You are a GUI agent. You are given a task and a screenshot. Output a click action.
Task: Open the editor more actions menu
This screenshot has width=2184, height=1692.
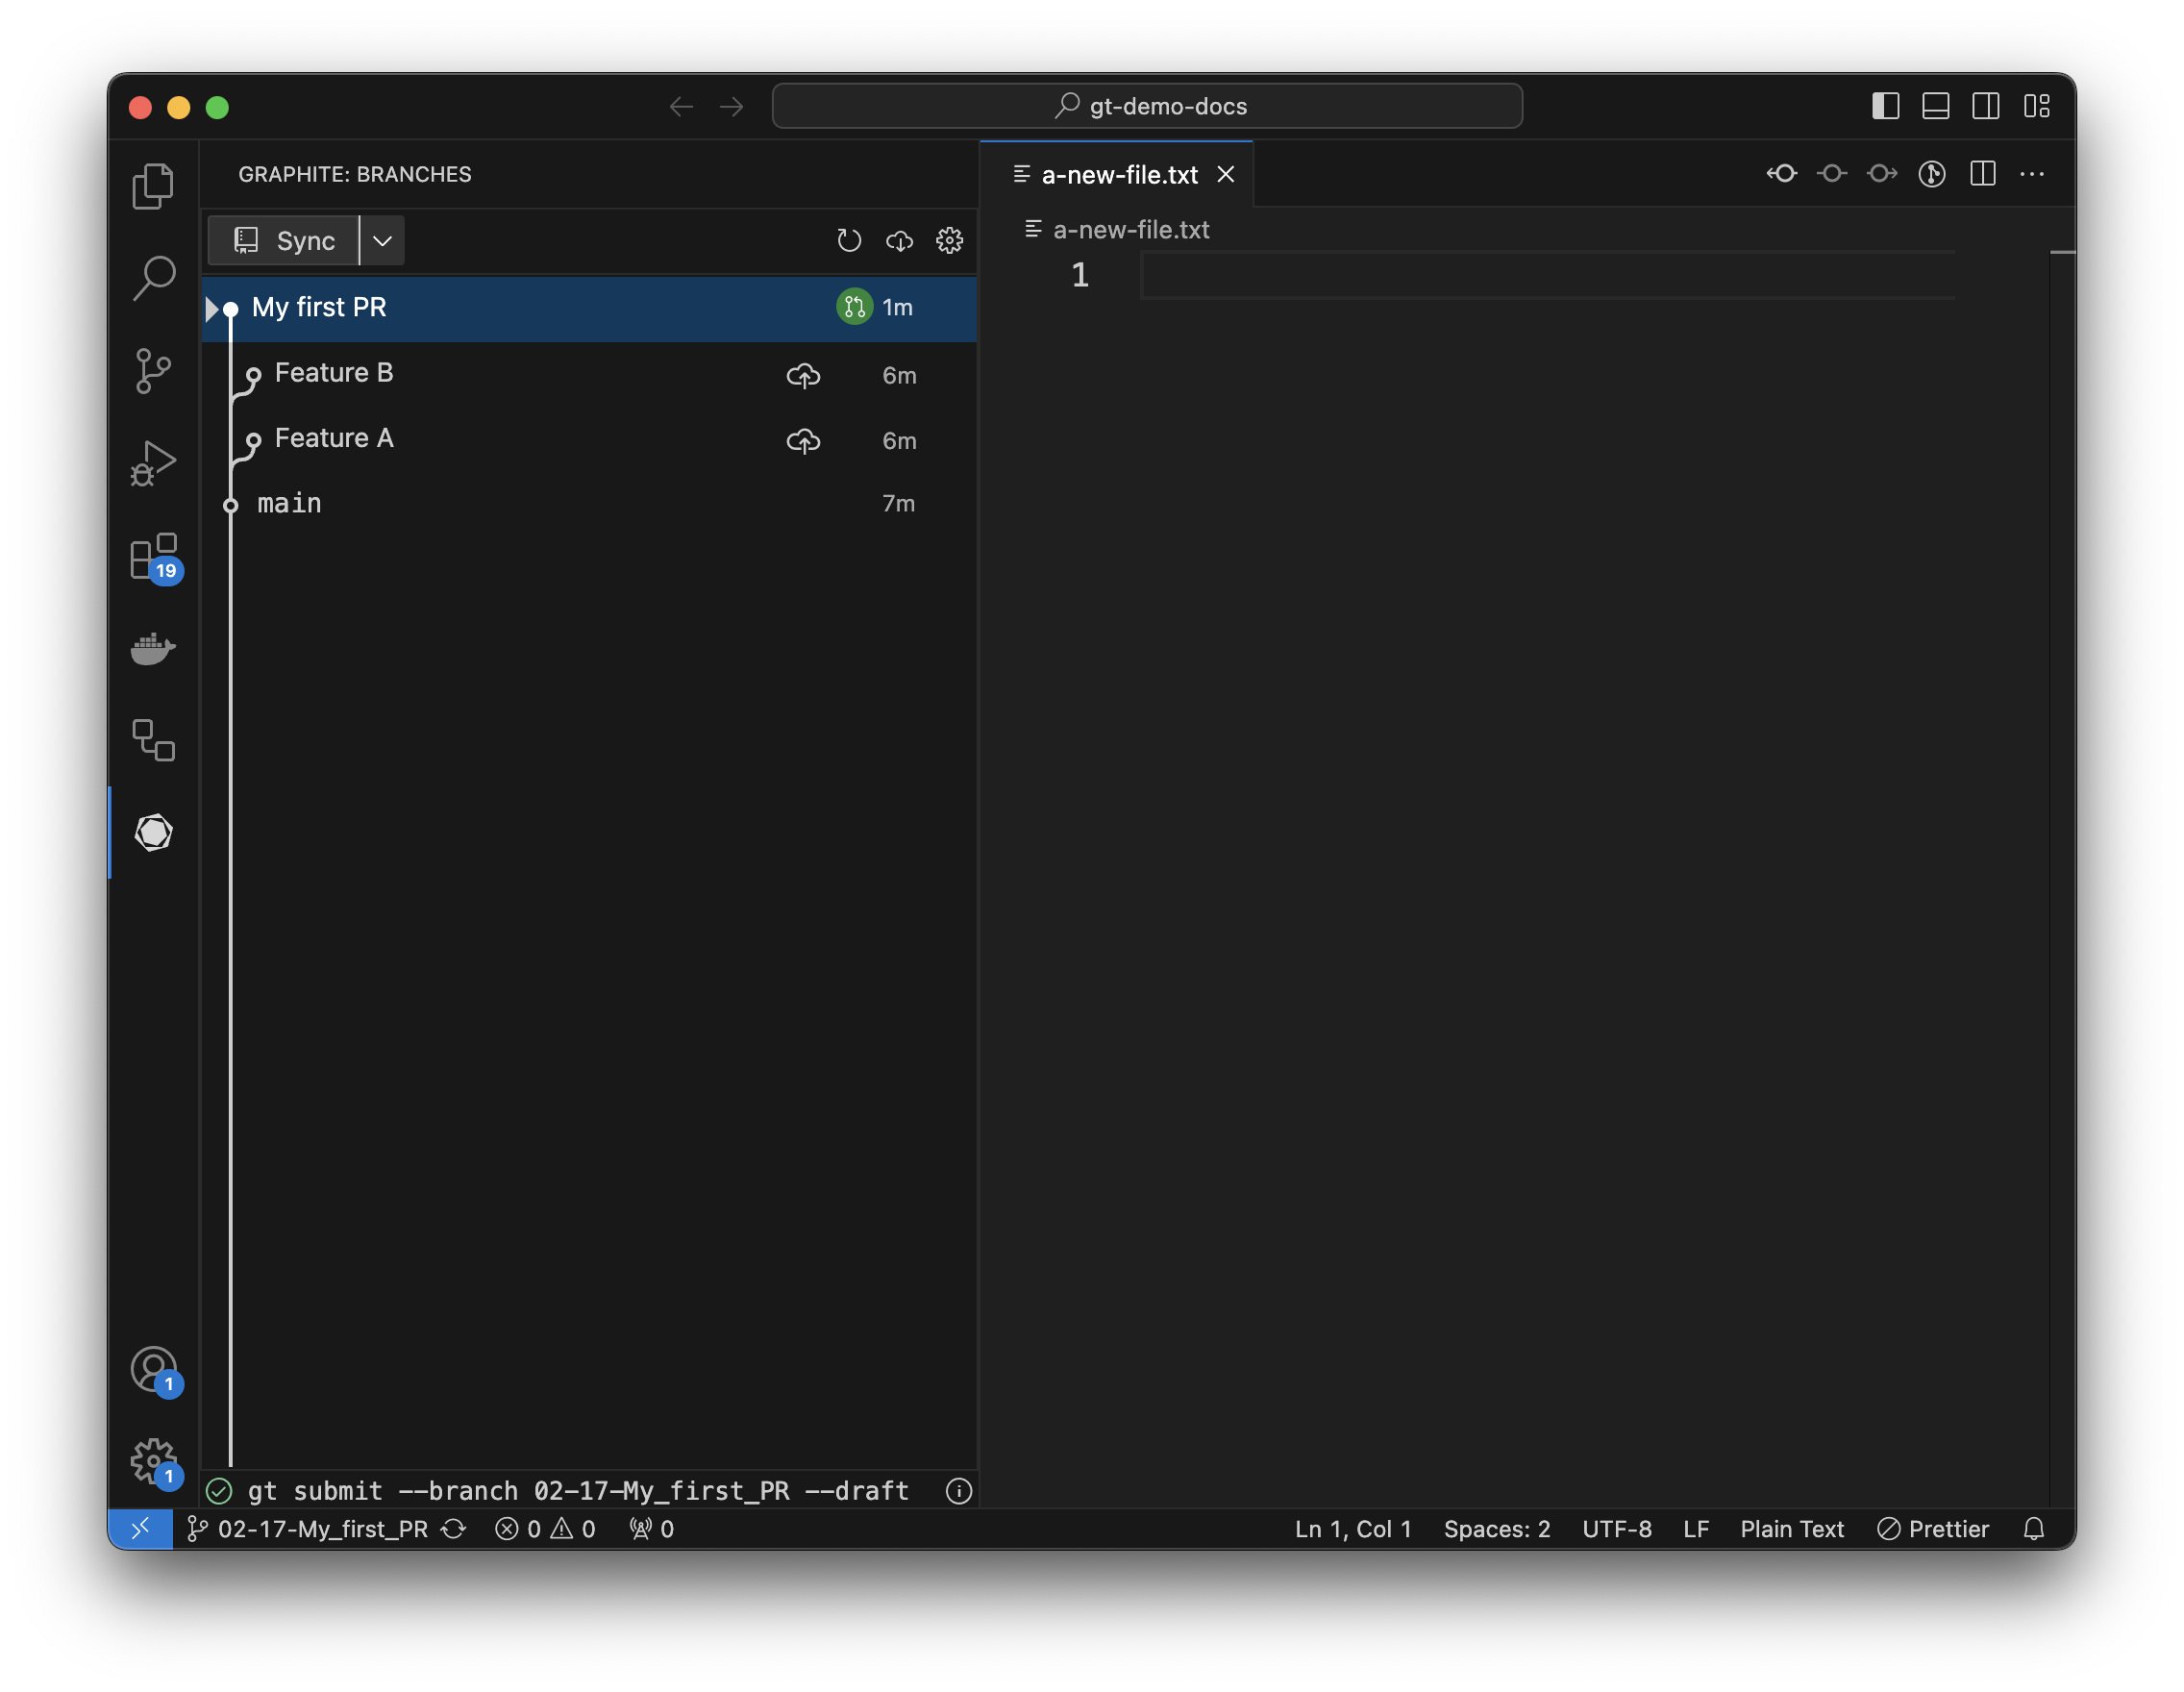(2031, 174)
